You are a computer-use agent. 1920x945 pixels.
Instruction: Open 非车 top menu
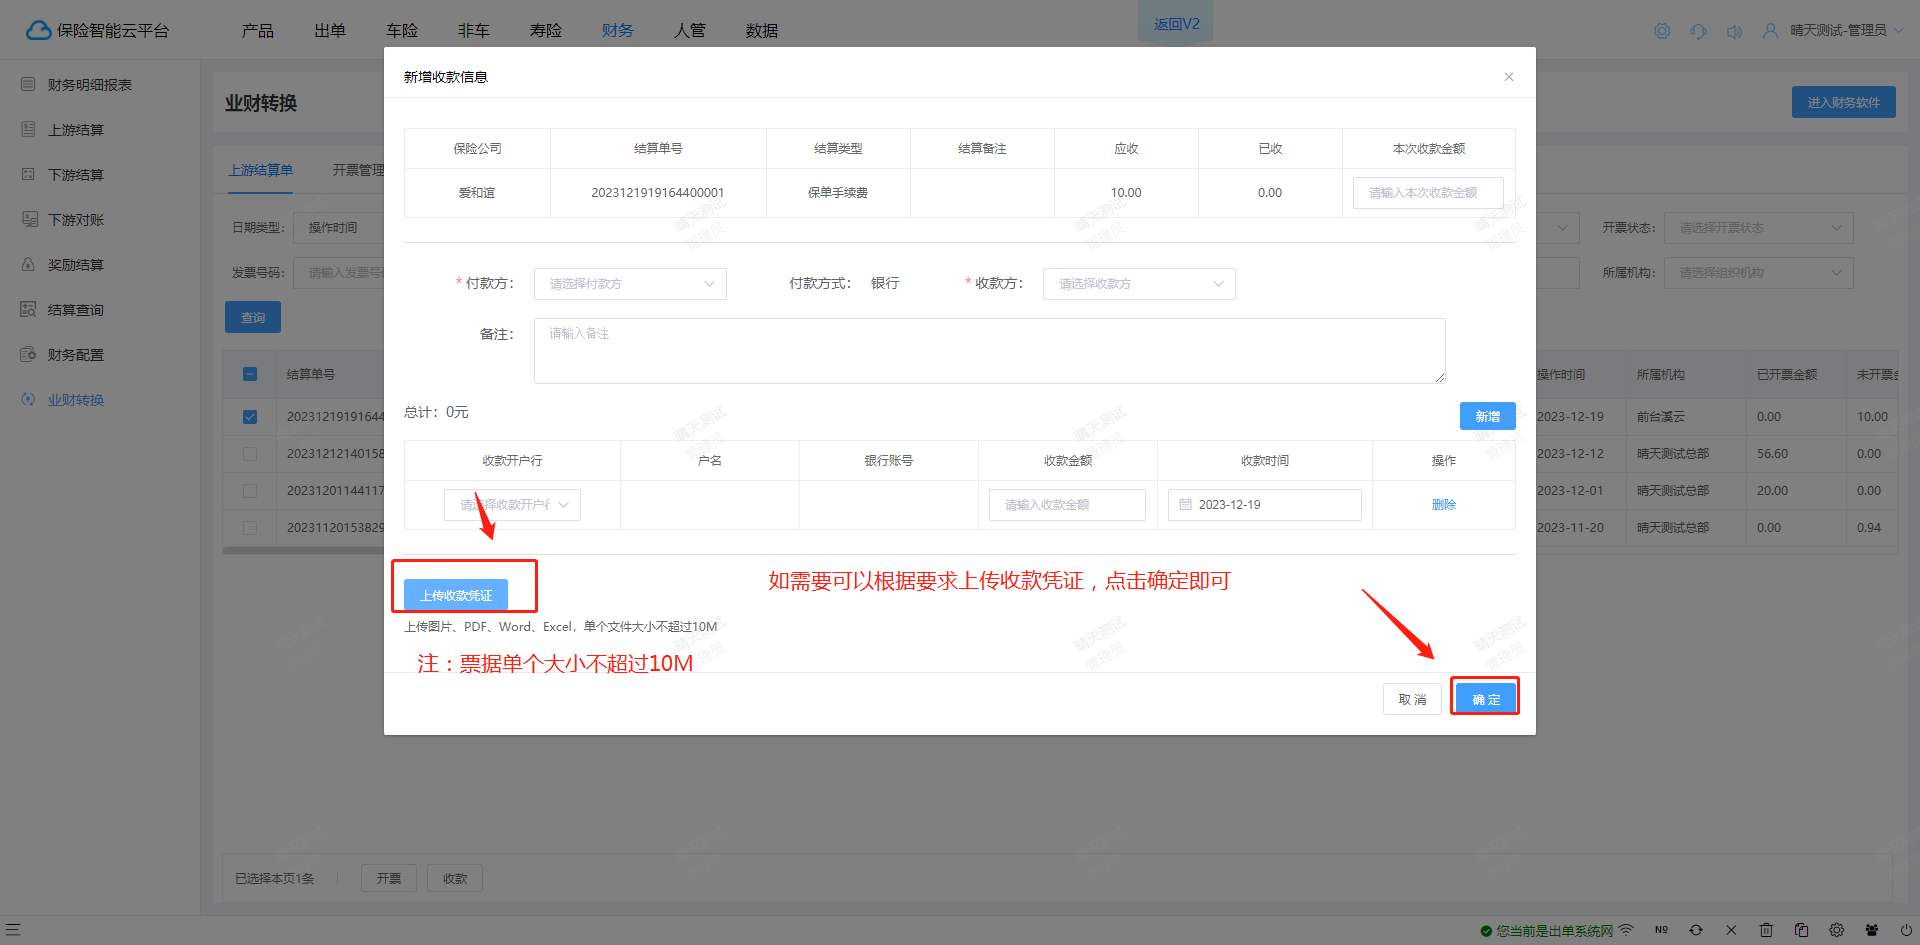(474, 31)
